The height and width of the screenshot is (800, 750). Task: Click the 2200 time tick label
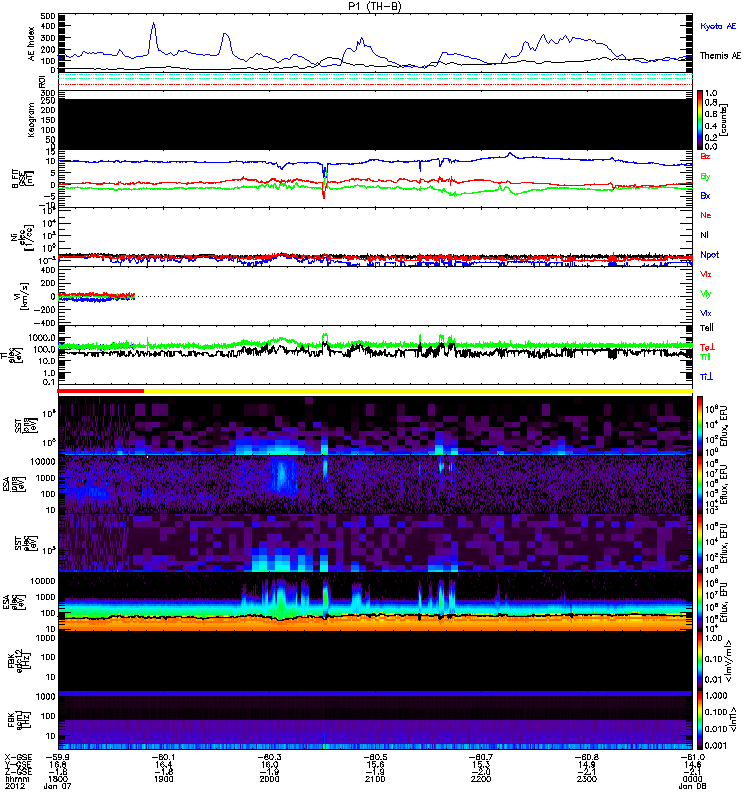pyautogui.click(x=481, y=779)
